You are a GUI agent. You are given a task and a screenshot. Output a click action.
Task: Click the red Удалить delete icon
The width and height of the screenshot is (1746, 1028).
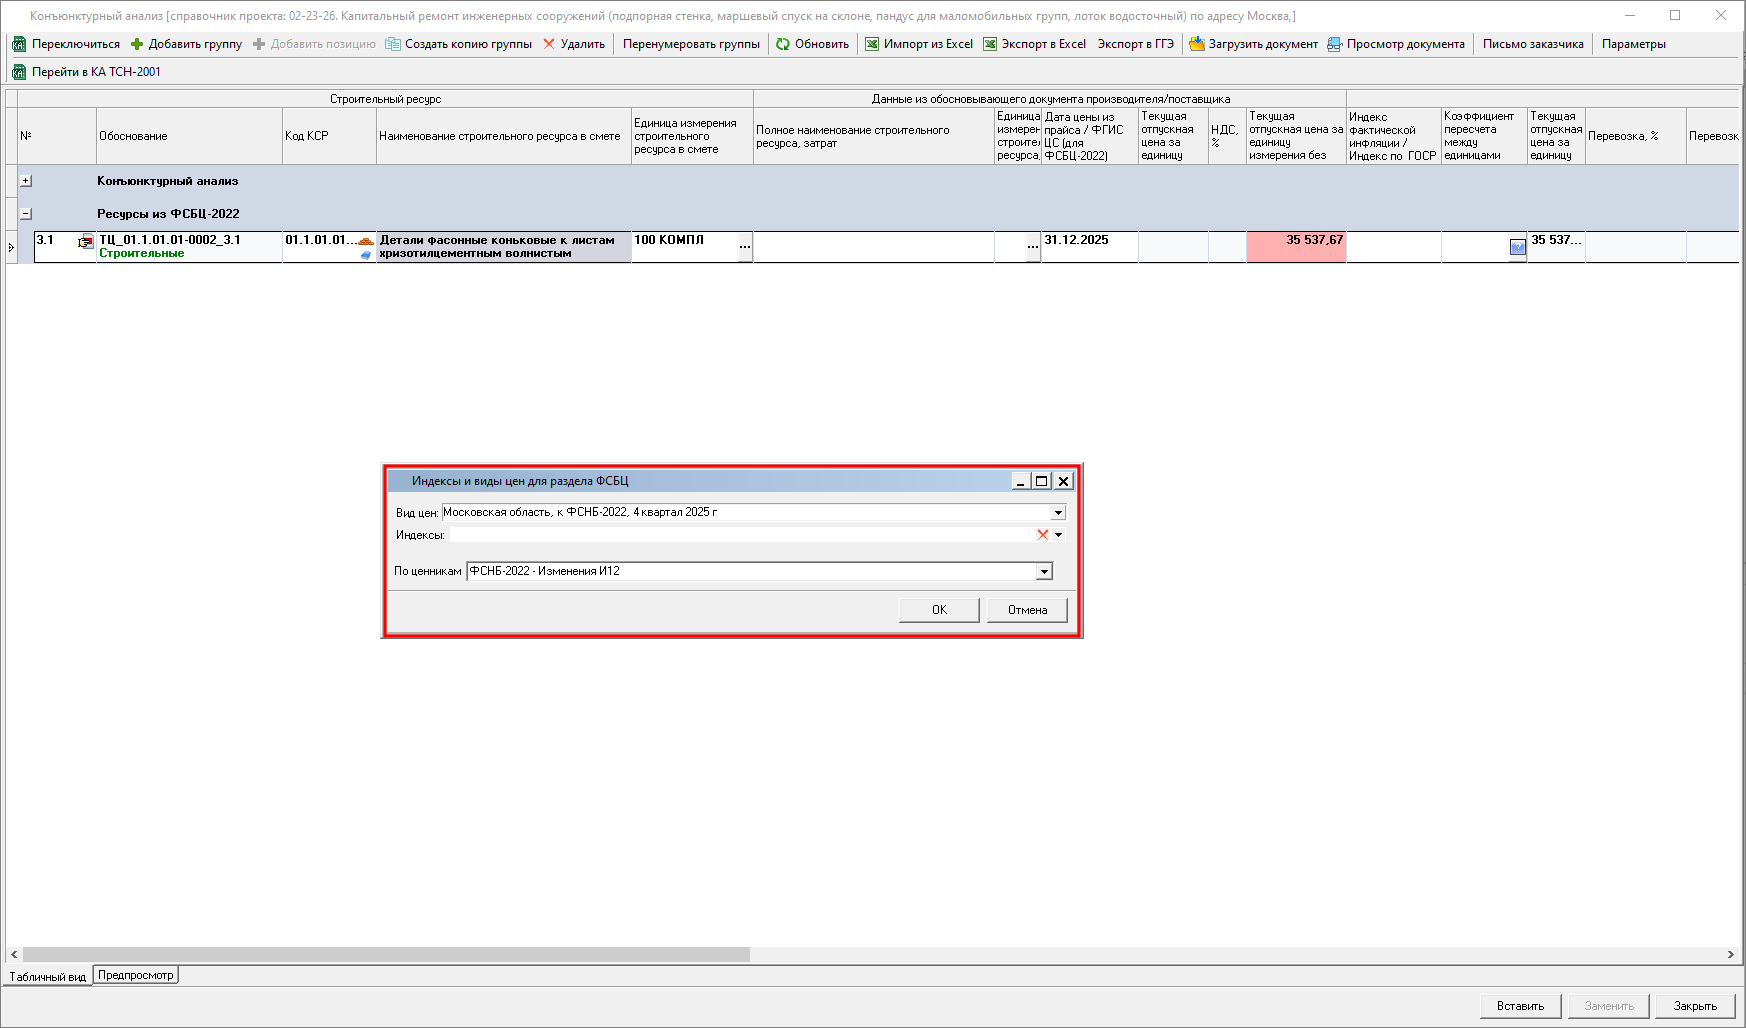(x=549, y=44)
